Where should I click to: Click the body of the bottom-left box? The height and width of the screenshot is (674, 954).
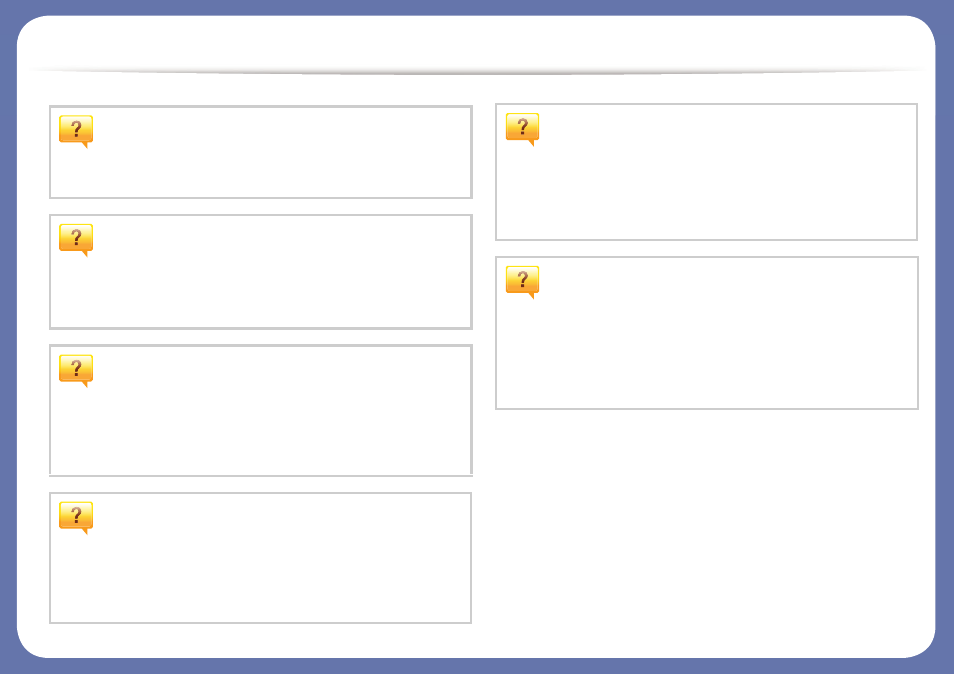[260, 558]
